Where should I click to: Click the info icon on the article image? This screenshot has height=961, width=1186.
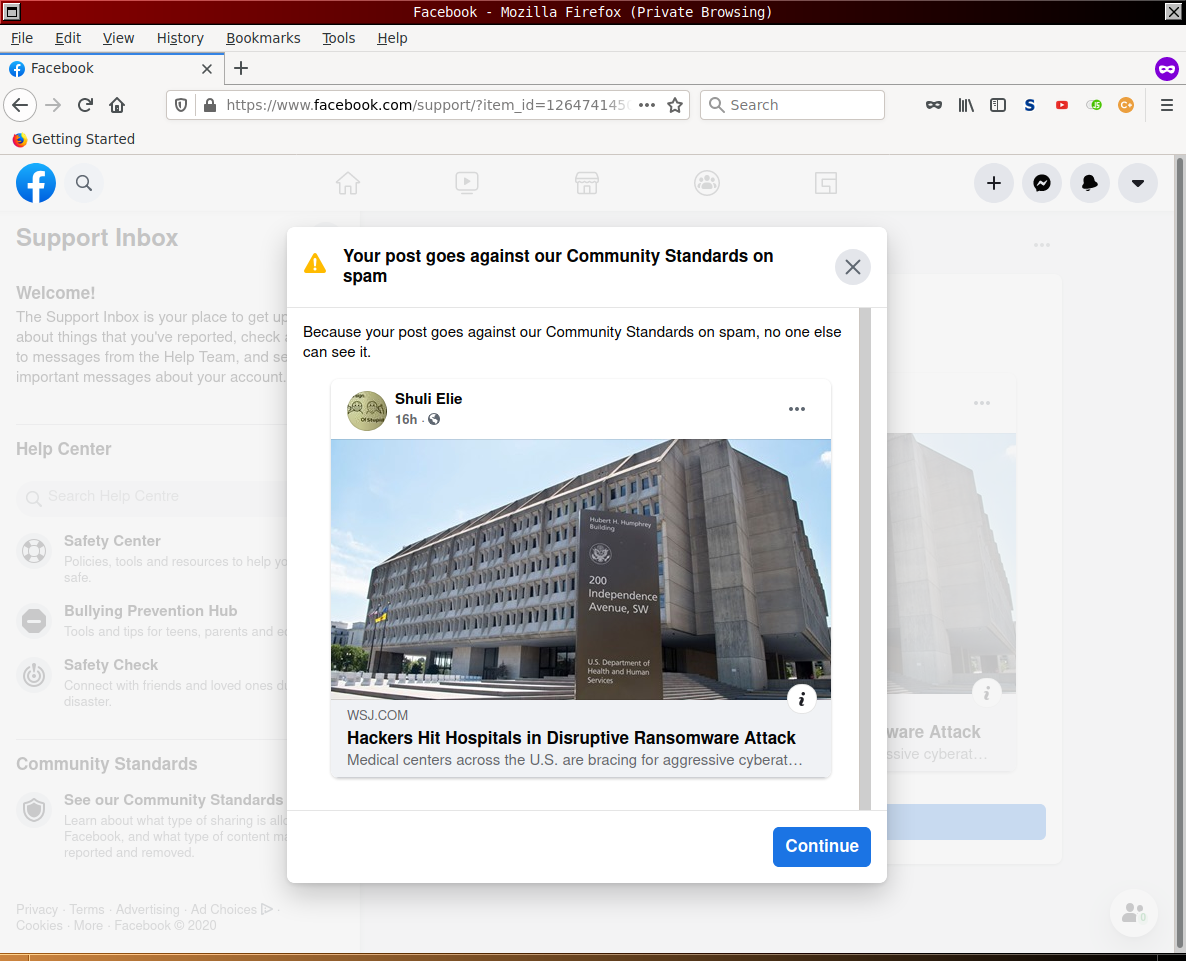(802, 699)
